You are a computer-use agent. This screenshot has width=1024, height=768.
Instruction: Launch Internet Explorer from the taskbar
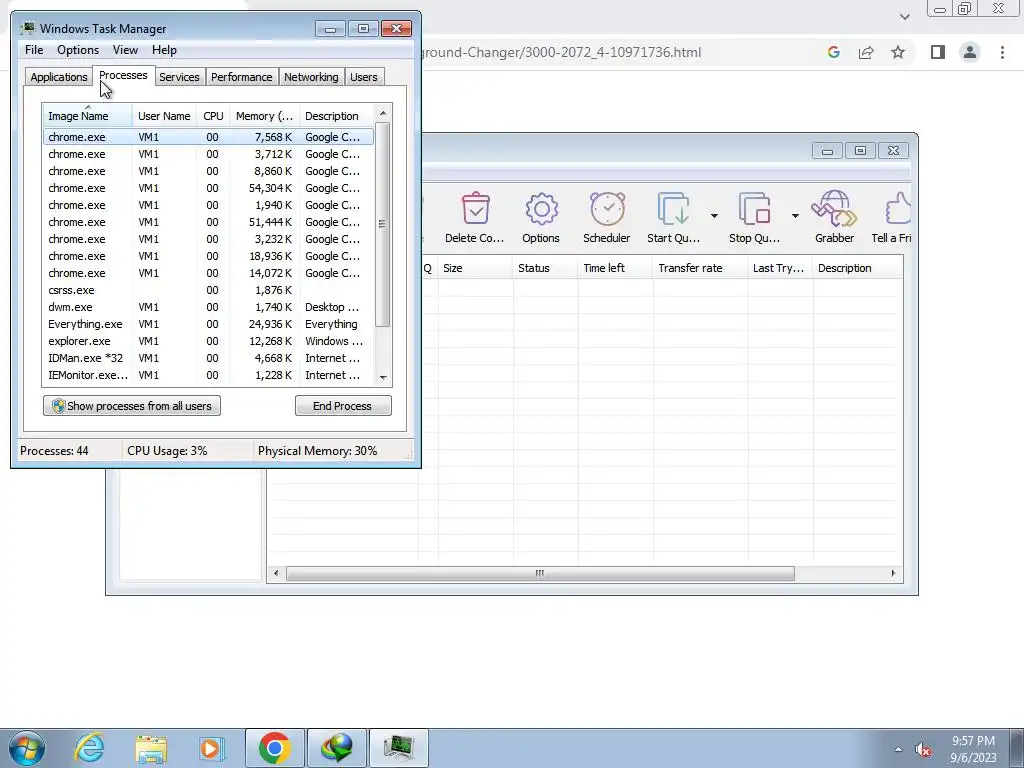(89, 748)
